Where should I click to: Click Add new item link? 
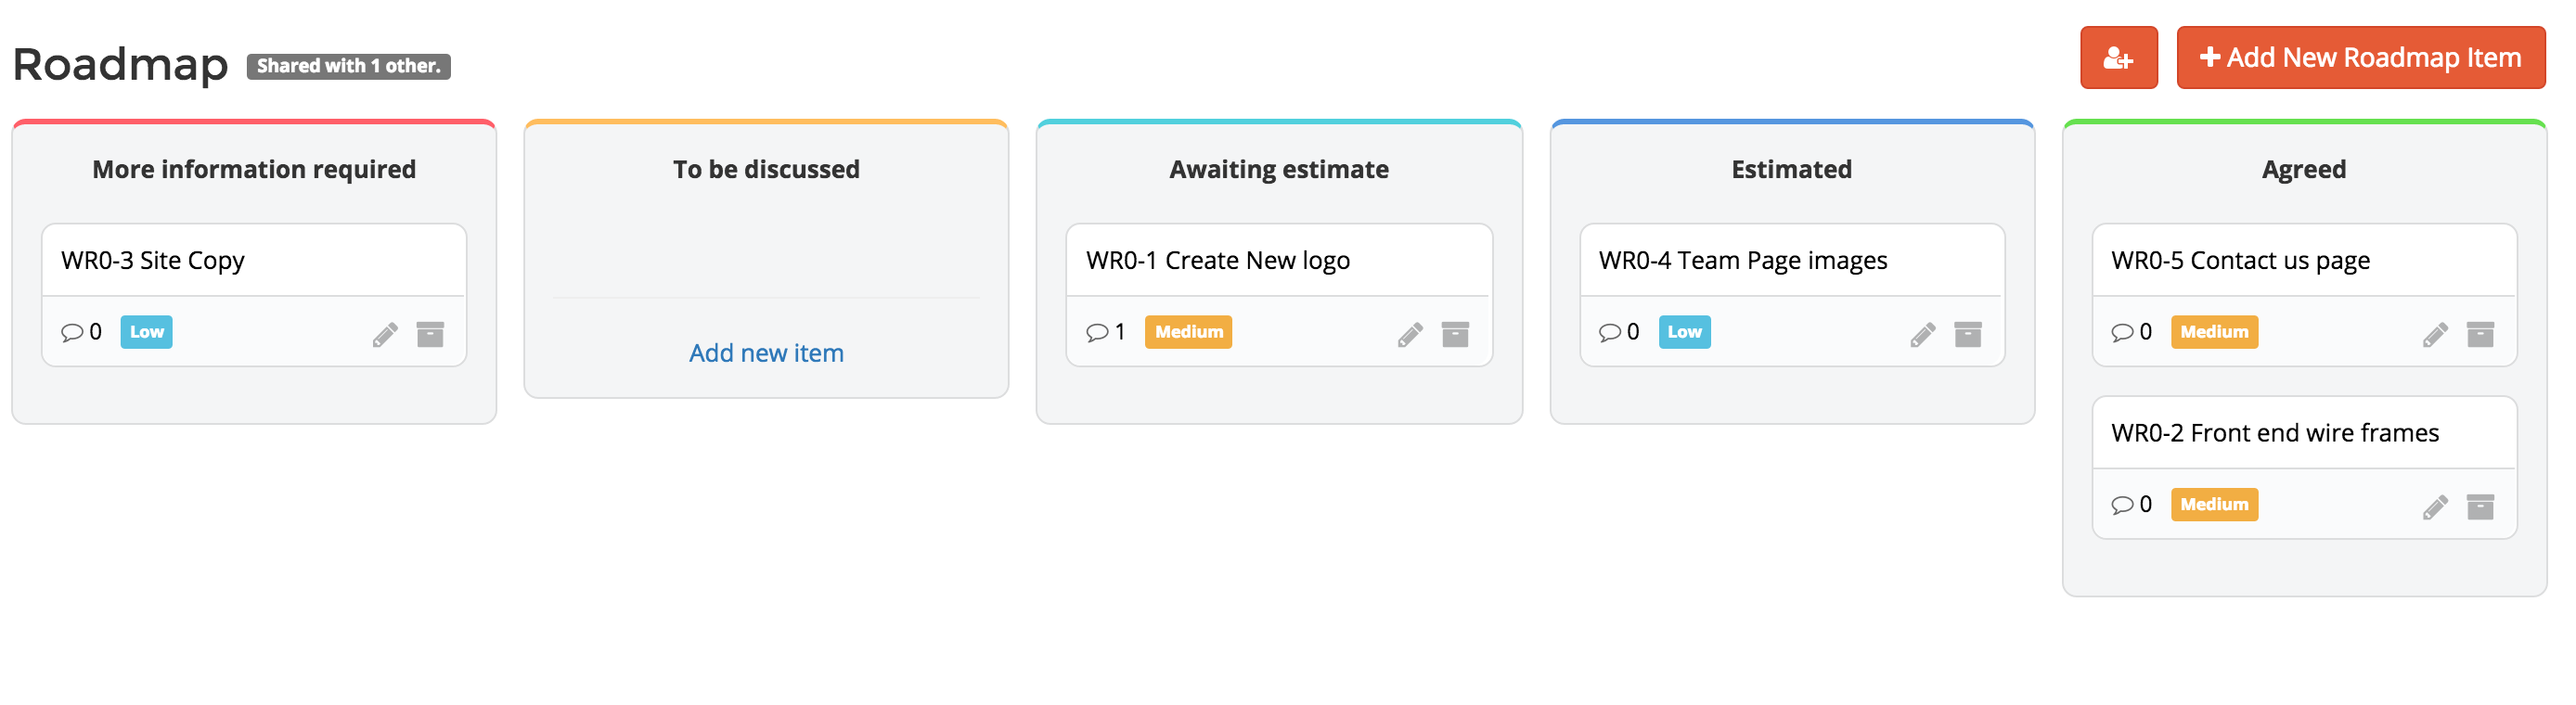(x=766, y=353)
